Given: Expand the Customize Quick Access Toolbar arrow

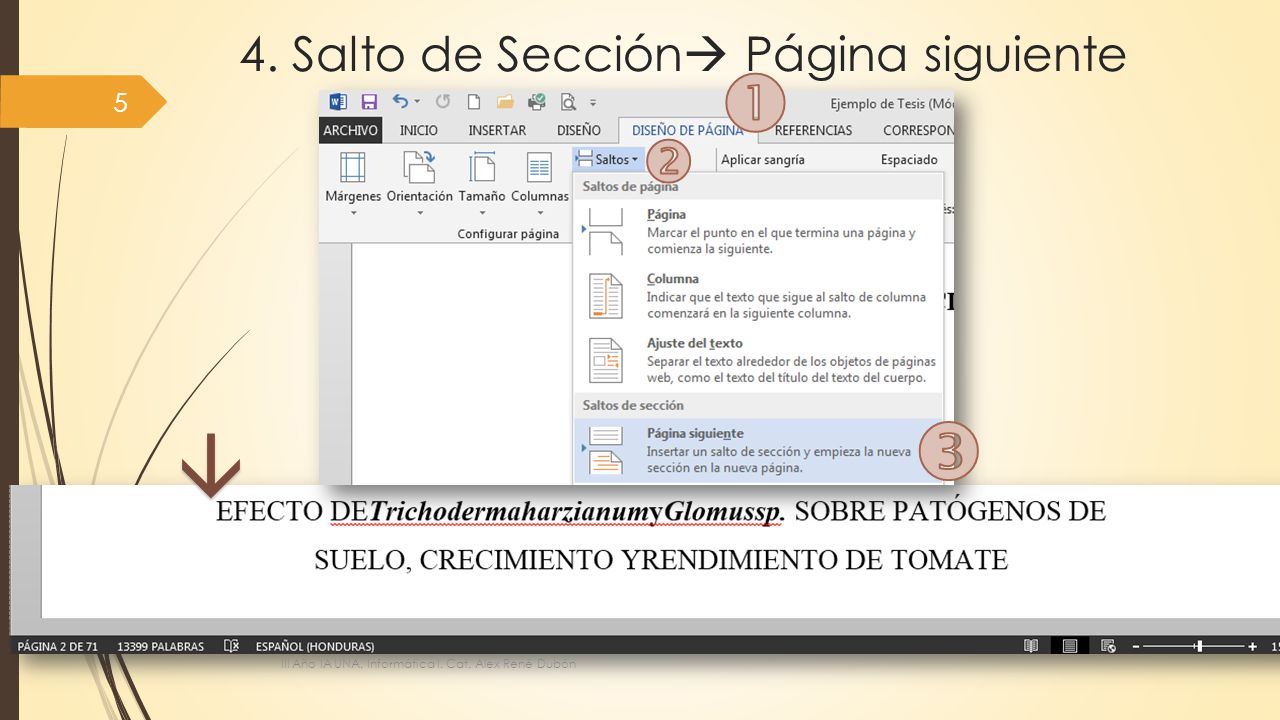Looking at the screenshot, I should (592, 103).
